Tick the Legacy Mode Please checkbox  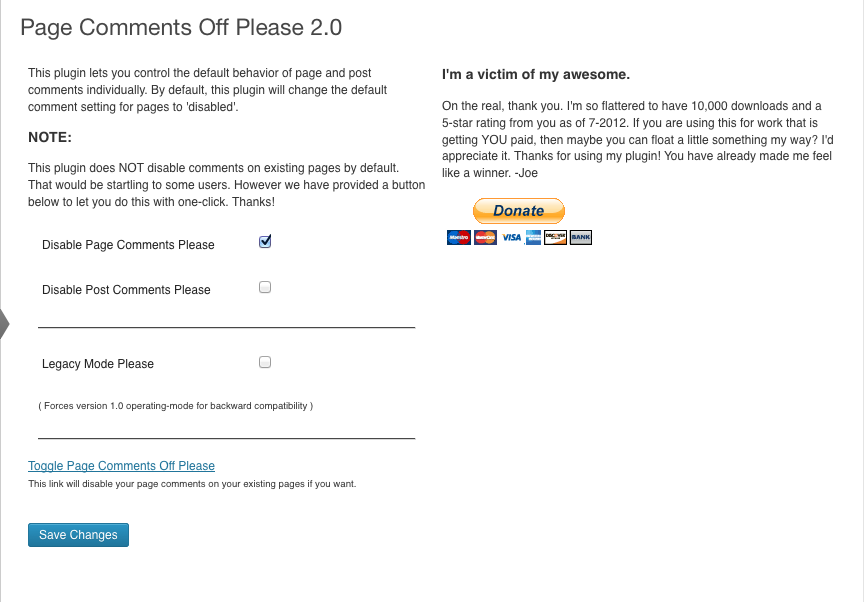click(x=265, y=362)
